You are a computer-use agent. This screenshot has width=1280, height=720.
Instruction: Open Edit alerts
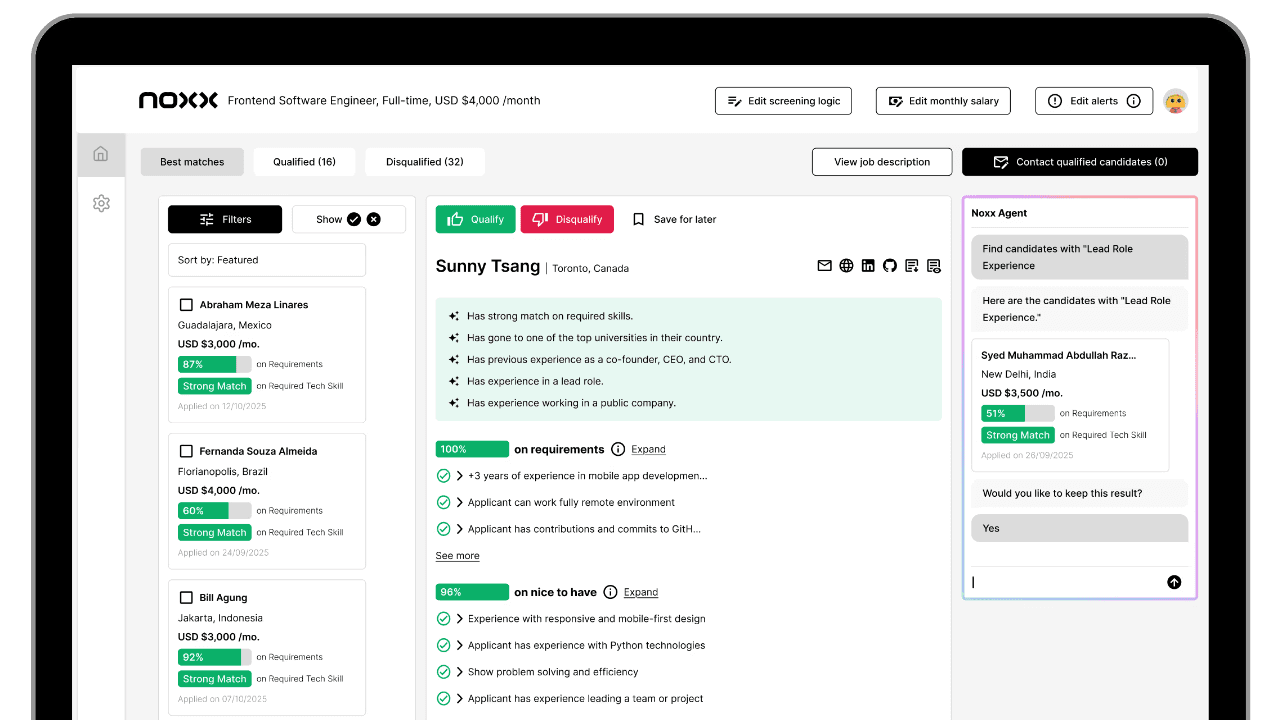pyautogui.click(x=1094, y=101)
